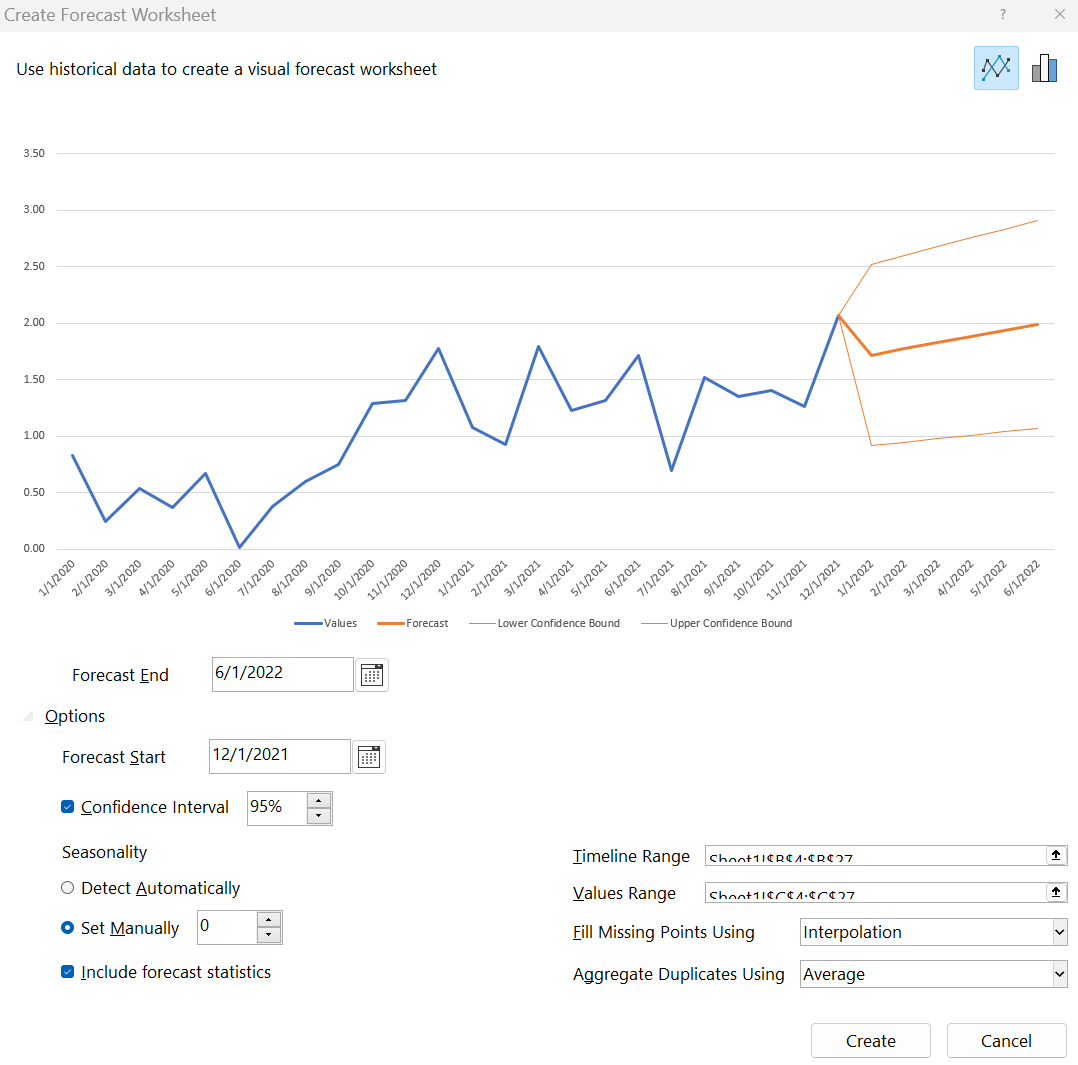Switch the preview to a line chart
The height and width of the screenshot is (1065, 1078).
996,67
